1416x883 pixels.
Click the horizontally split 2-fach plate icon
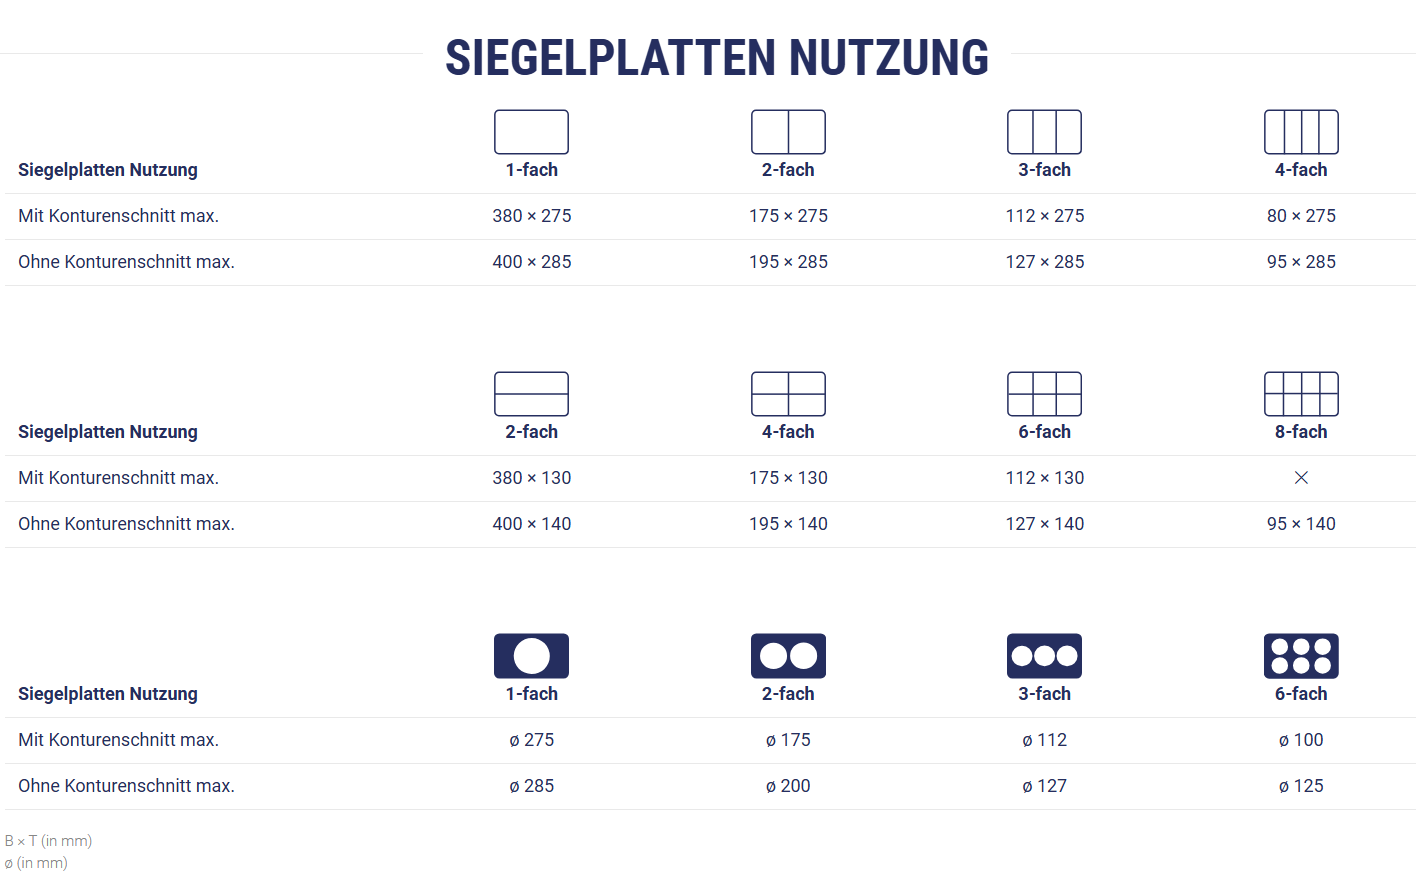point(531,394)
